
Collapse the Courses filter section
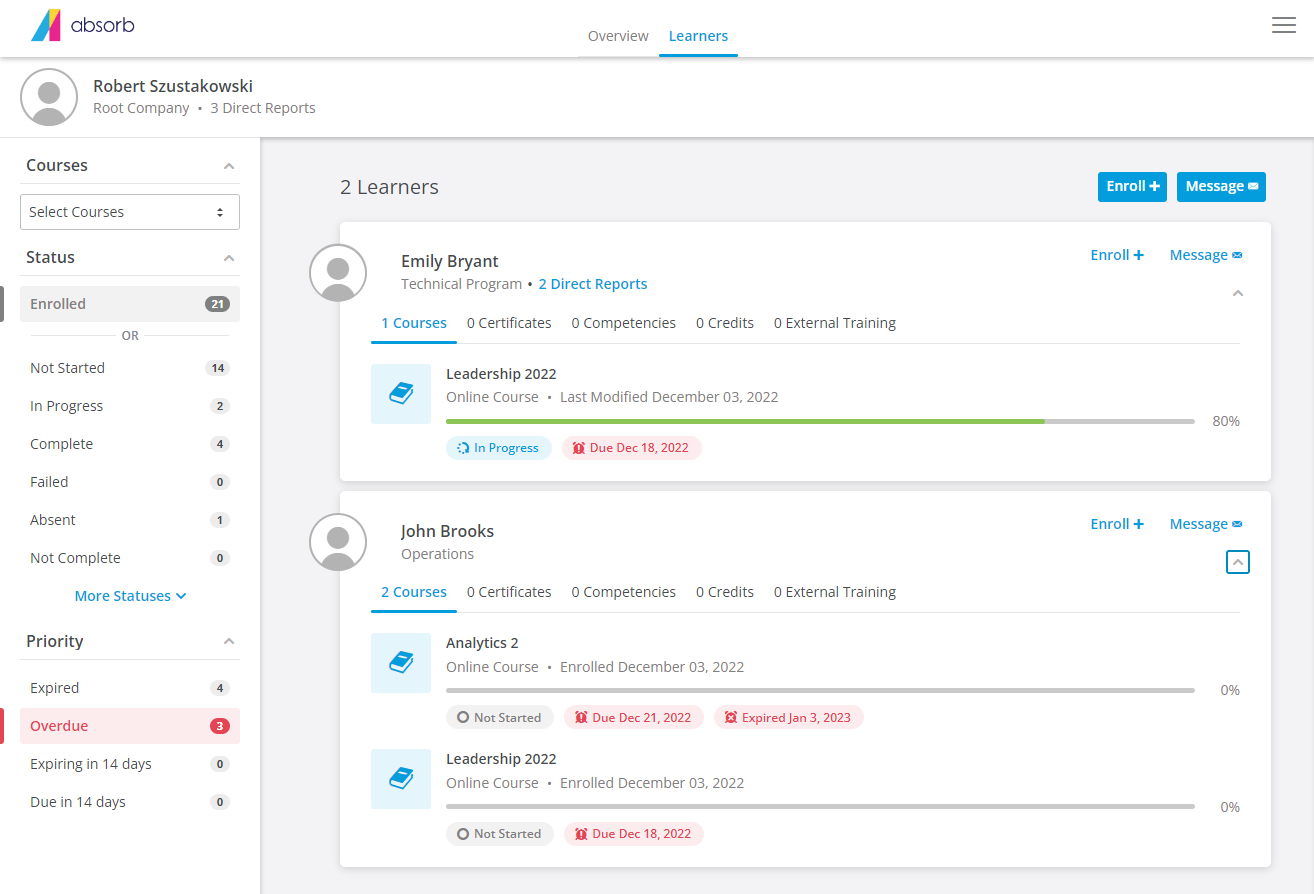(229, 166)
